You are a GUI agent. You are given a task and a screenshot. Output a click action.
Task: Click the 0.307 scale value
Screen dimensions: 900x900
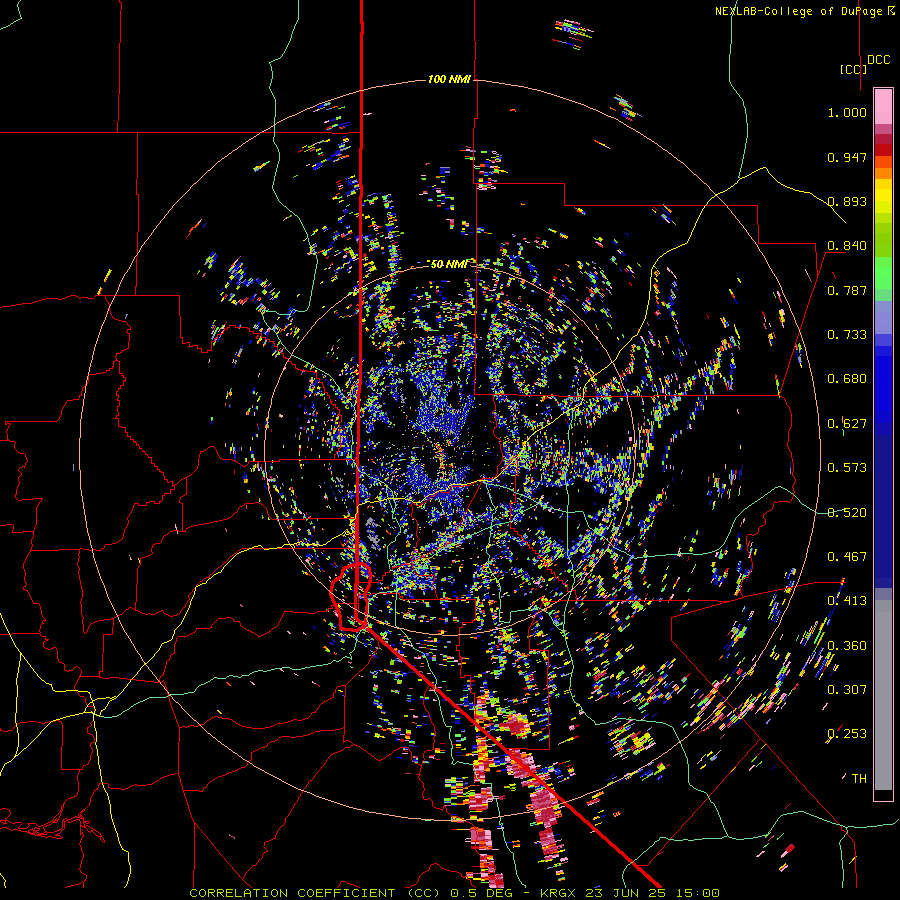pos(847,690)
